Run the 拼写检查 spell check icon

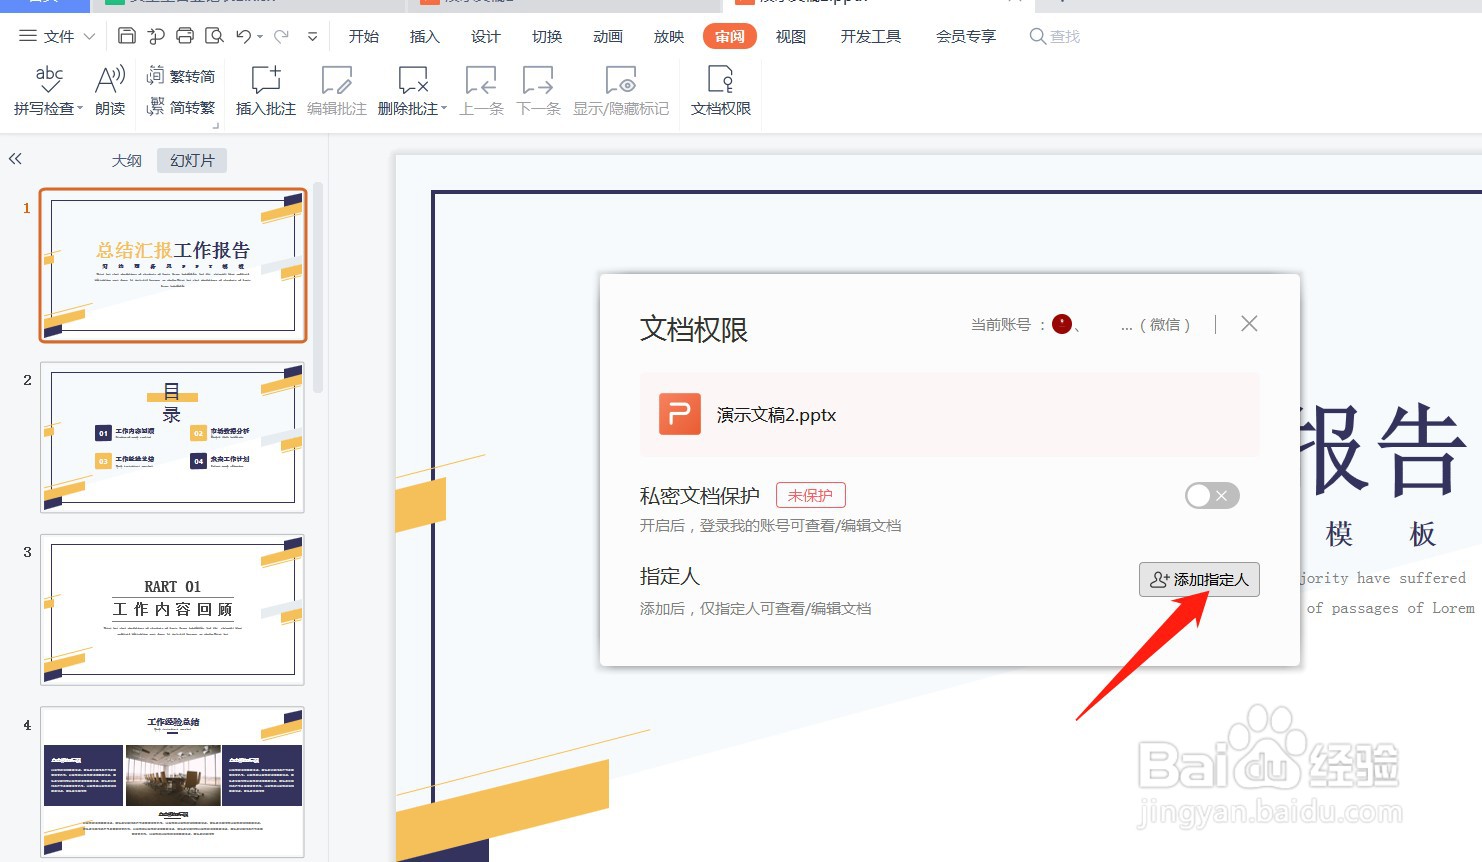point(49,80)
